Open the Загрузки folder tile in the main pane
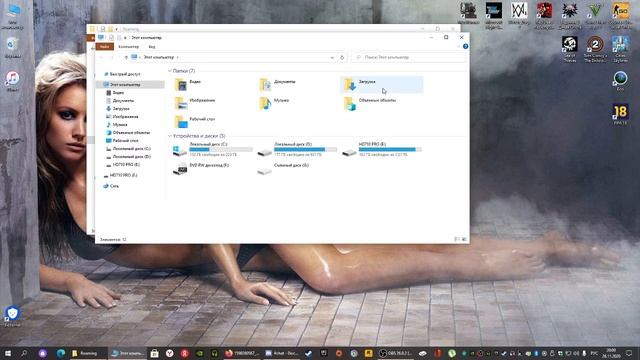Viewport: 640px width, 360px height. (382, 84)
